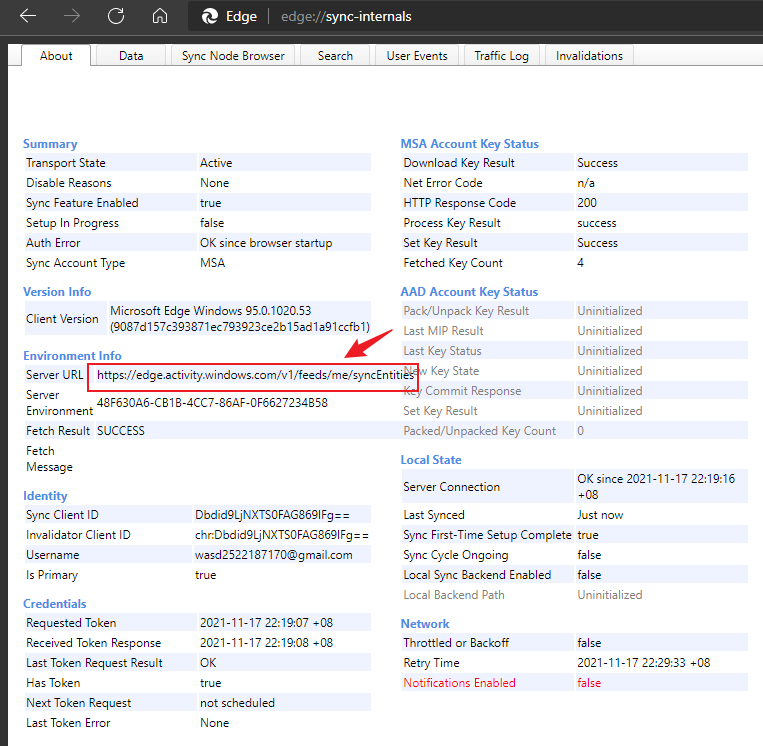This screenshot has width=763, height=746.
Task: Select Received Token Response timestamp 22:19:08
Action: click(x=266, y=643)
